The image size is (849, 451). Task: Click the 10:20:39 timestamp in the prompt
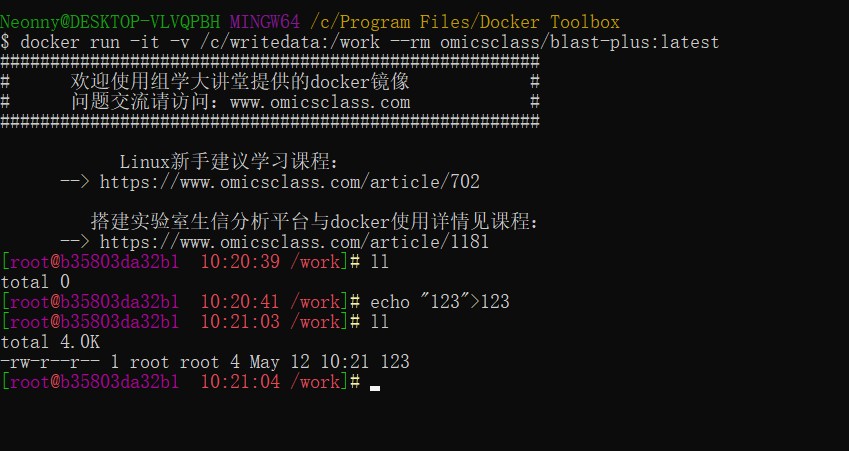tap(240, 262)
